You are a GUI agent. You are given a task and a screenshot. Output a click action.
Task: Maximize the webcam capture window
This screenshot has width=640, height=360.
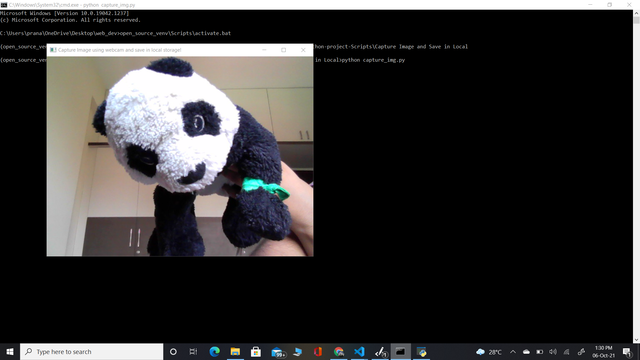pos(284,50)
